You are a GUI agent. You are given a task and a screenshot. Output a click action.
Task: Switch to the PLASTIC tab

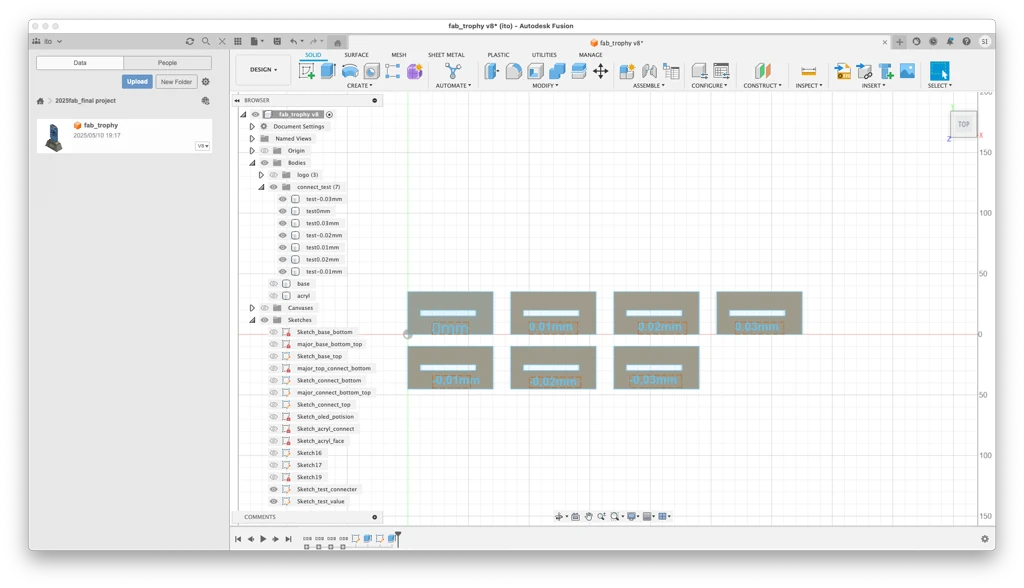tap(498, 55)
